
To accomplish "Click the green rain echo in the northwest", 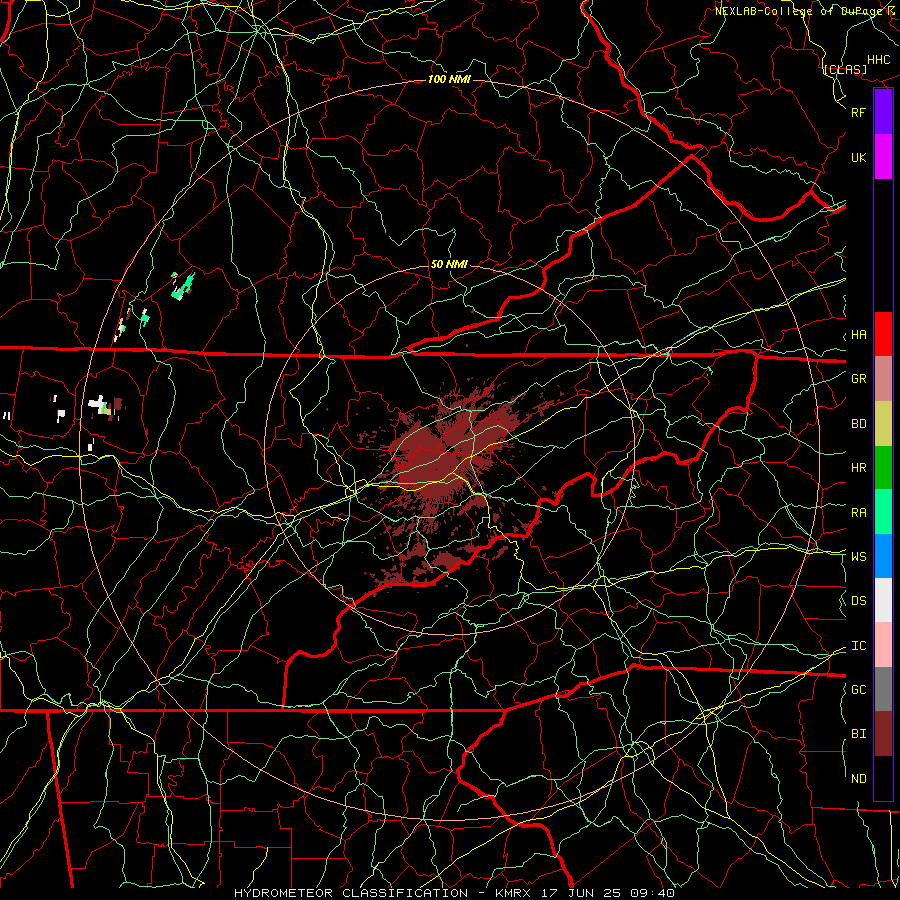I will 183,286.
